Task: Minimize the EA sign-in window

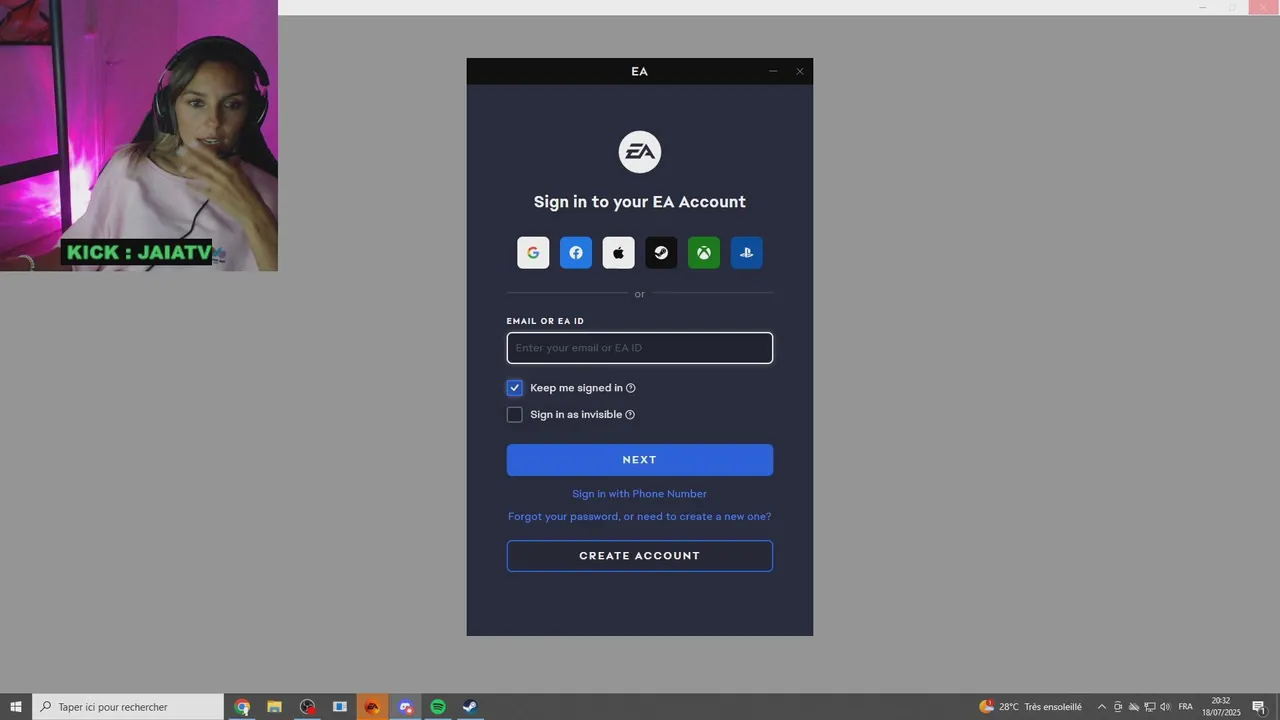Action: tap(773, 71)
